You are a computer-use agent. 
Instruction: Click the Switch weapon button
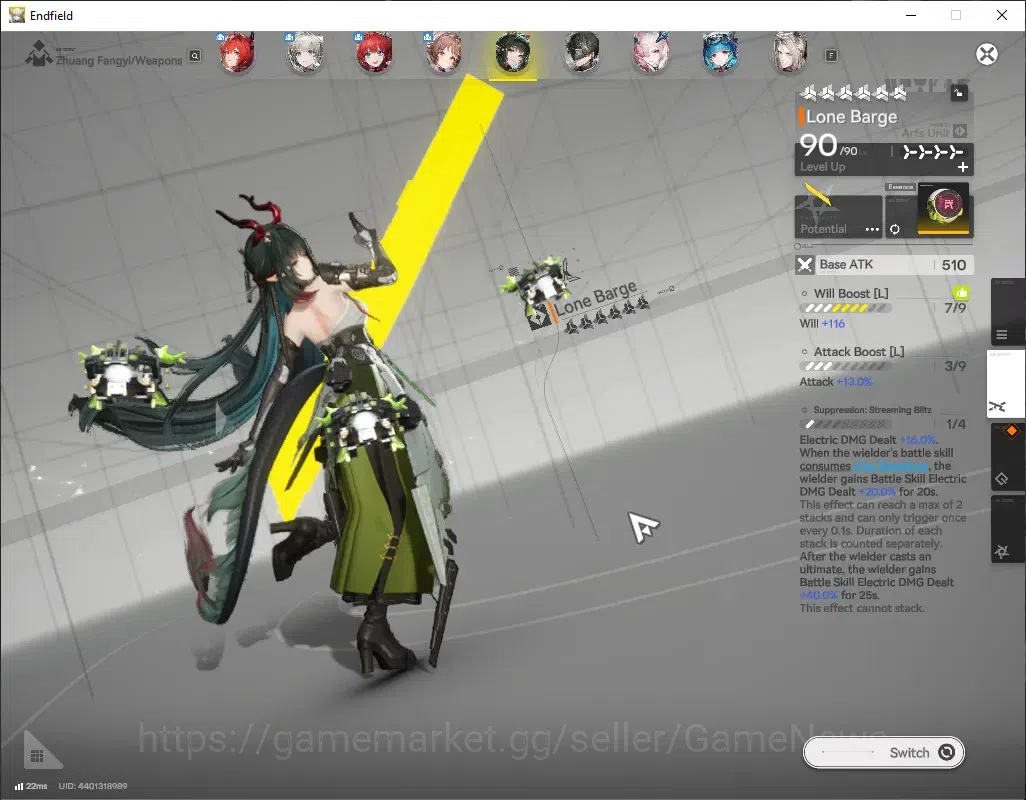point(883,752)
